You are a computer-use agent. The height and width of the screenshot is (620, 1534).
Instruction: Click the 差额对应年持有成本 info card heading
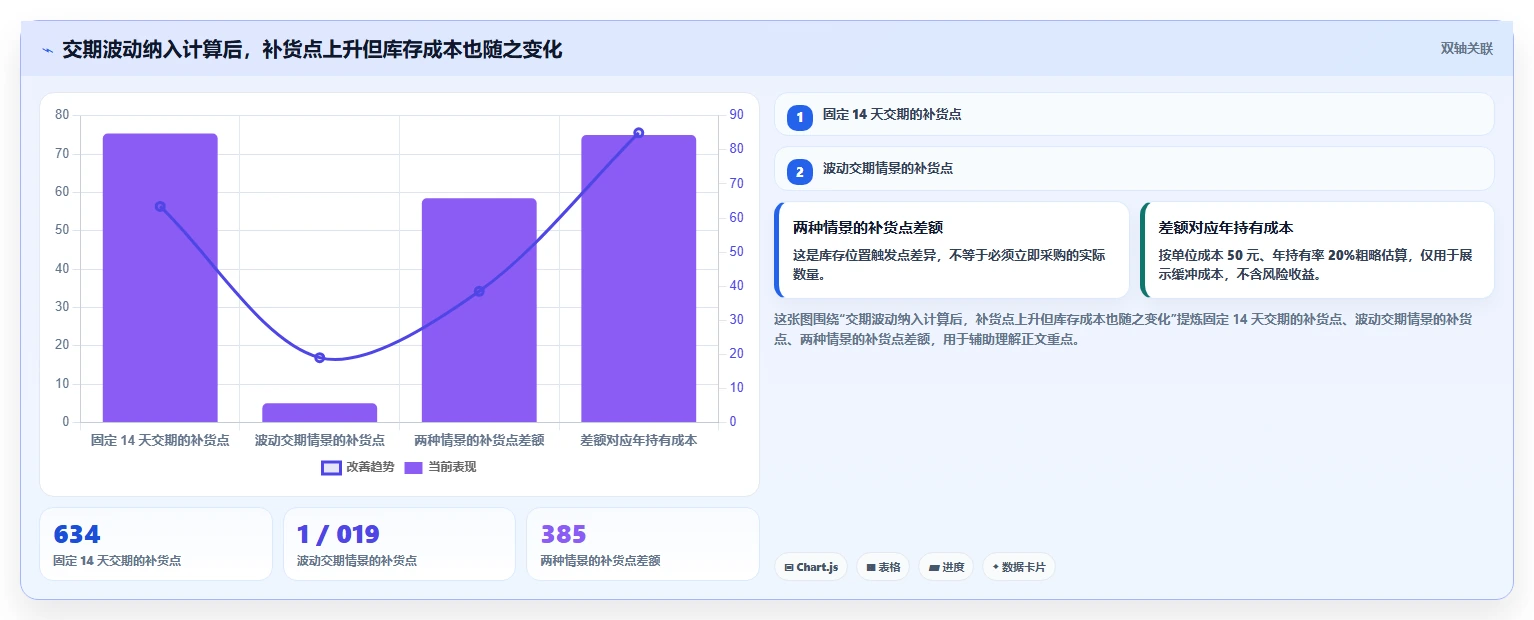[1226, 228]
